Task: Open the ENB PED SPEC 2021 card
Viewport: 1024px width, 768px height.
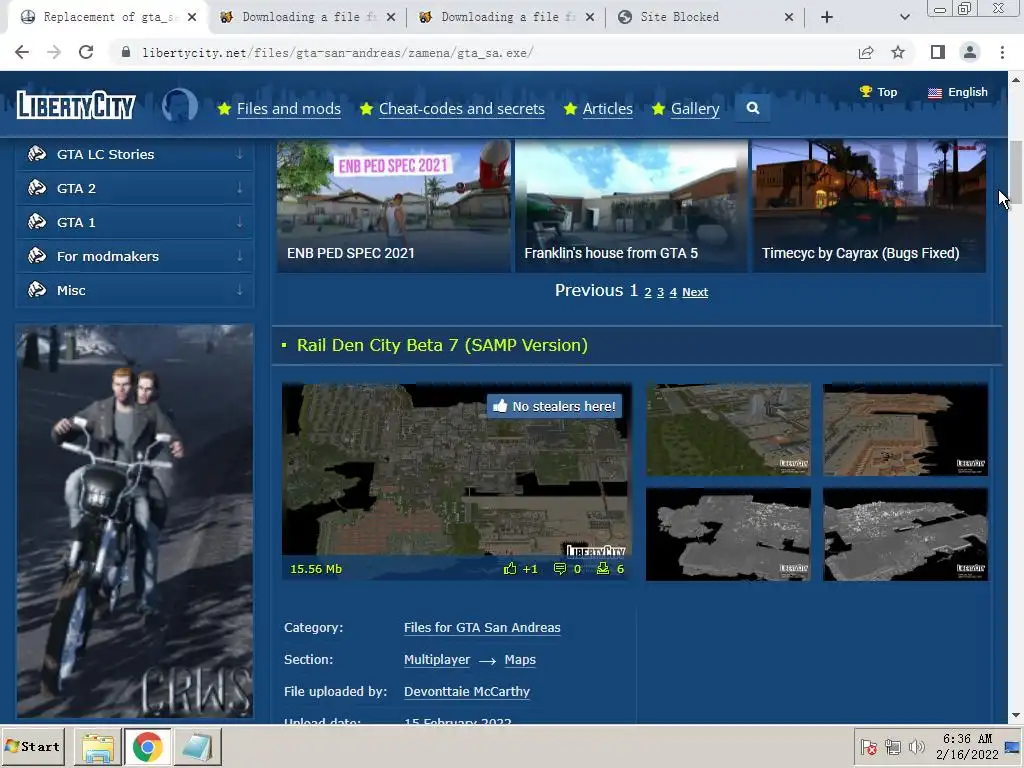Action: click(x=393, y=205)
